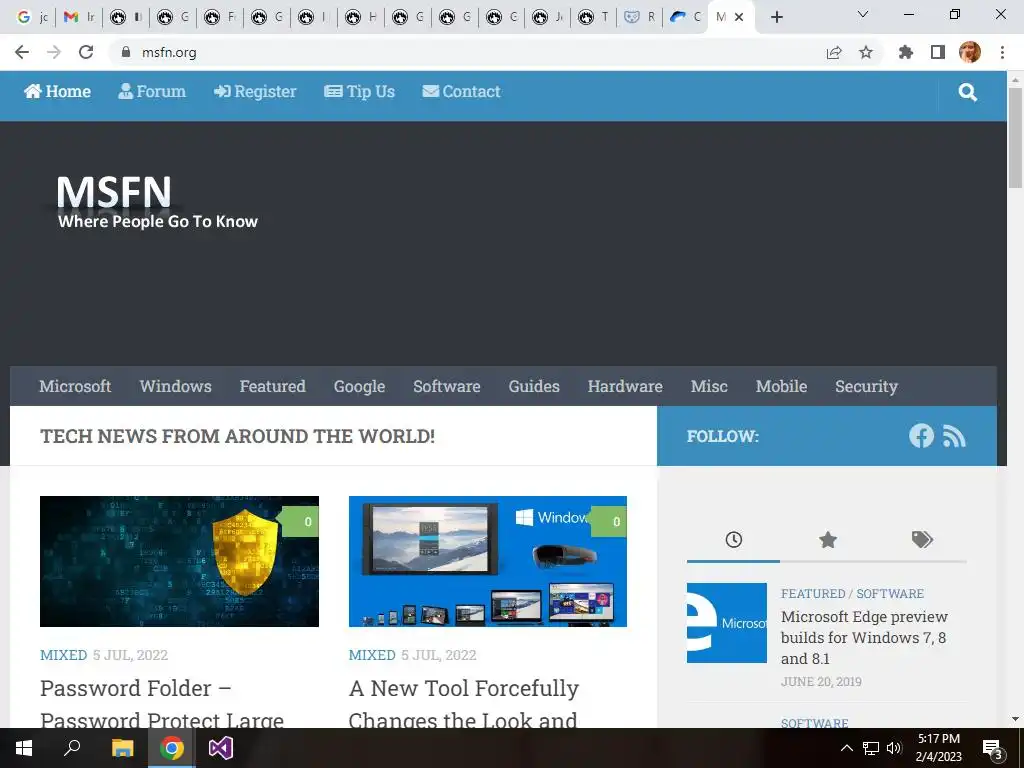Open the Software category menu
The image size is (1024, 768).
coord(447,386)
